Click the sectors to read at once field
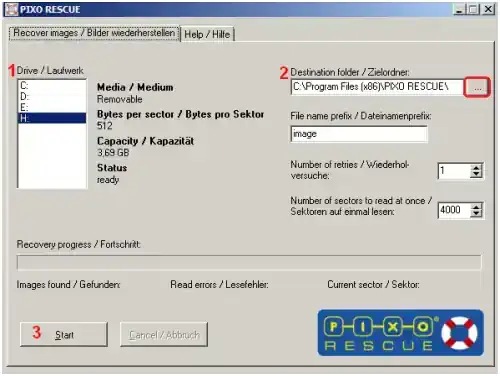 coord(454,210)
